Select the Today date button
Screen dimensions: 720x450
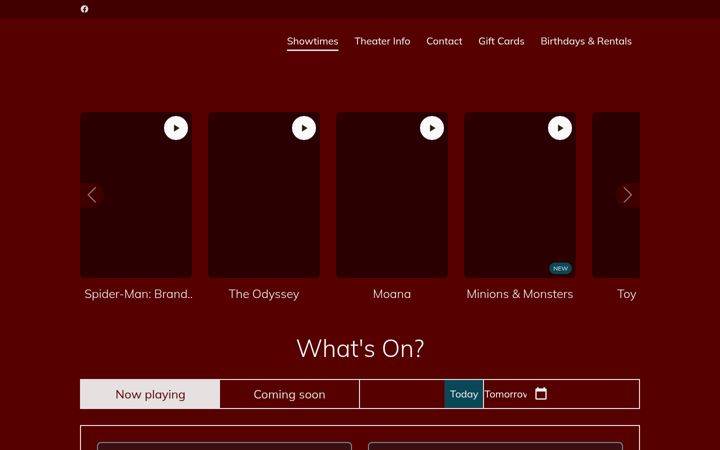[x=464, y=394]
